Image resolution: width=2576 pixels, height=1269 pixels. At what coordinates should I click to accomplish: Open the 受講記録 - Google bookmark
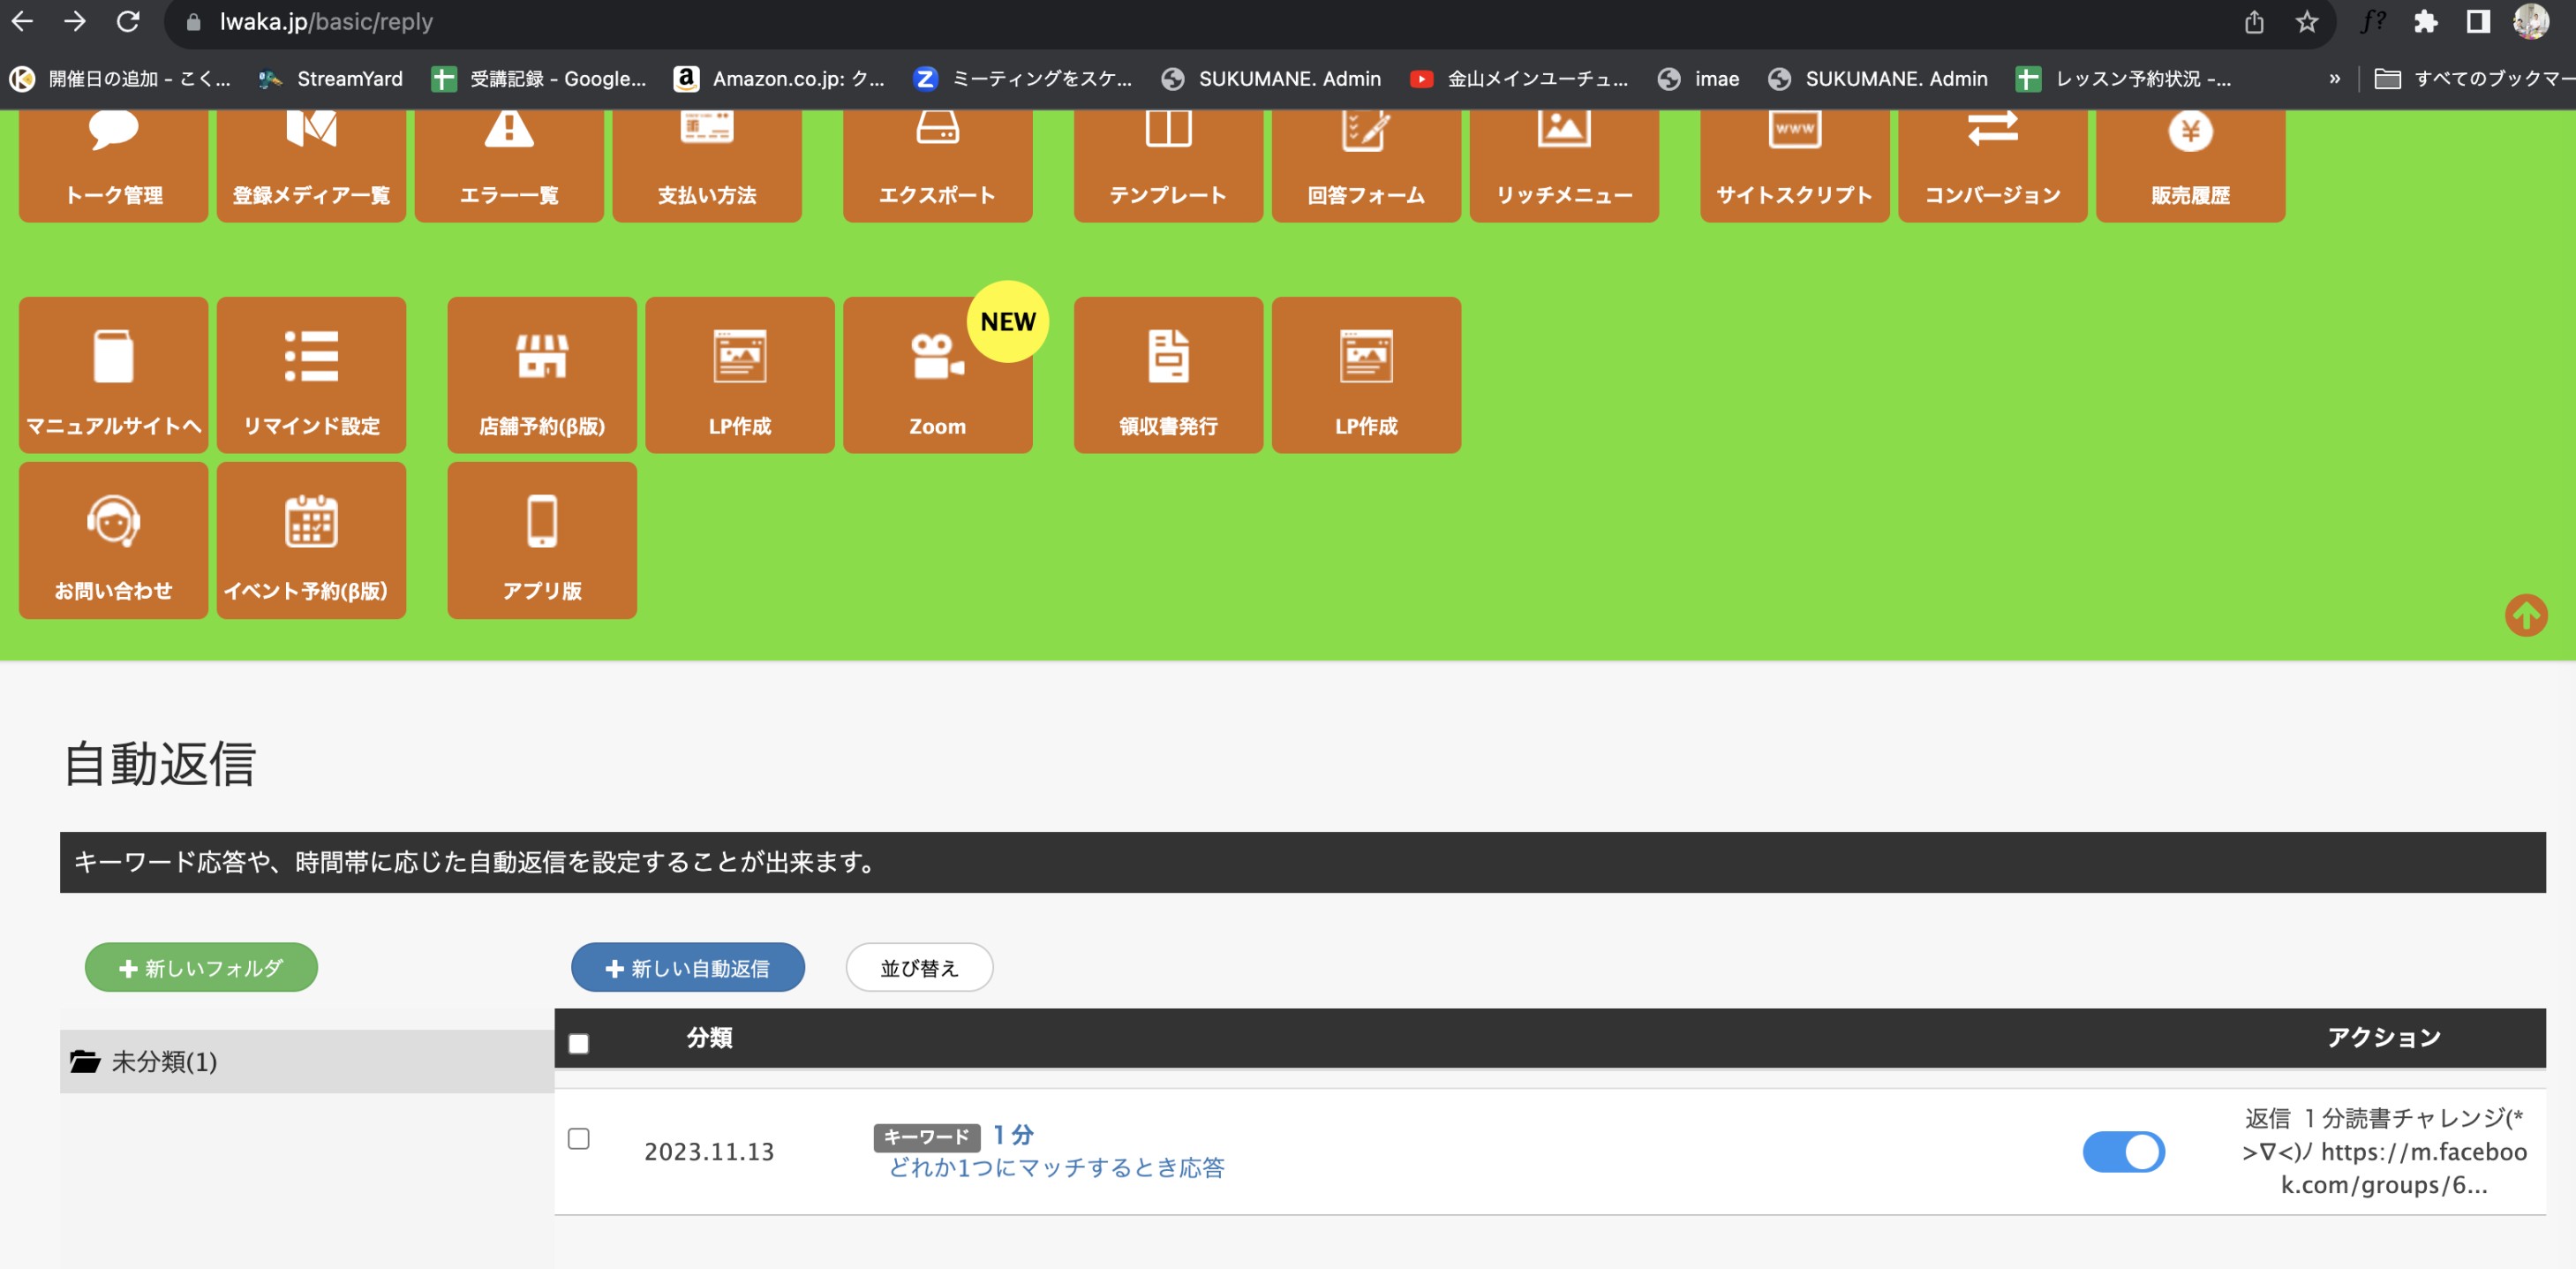tap(539, 79)
